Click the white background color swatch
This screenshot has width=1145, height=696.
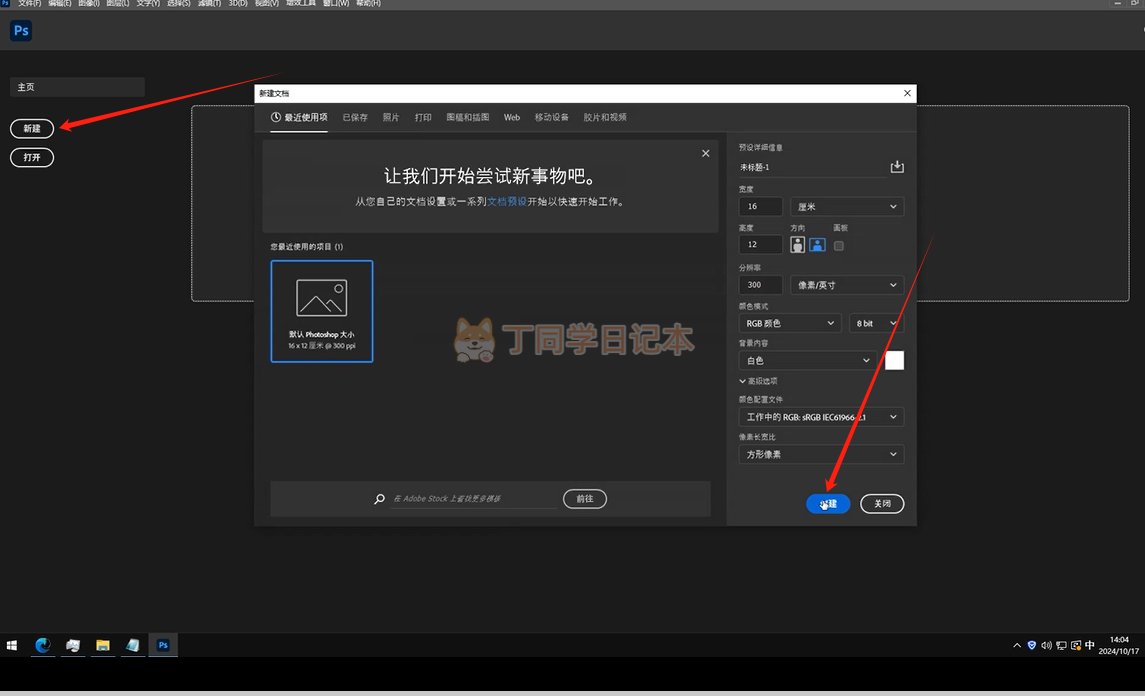pos(894,360)
